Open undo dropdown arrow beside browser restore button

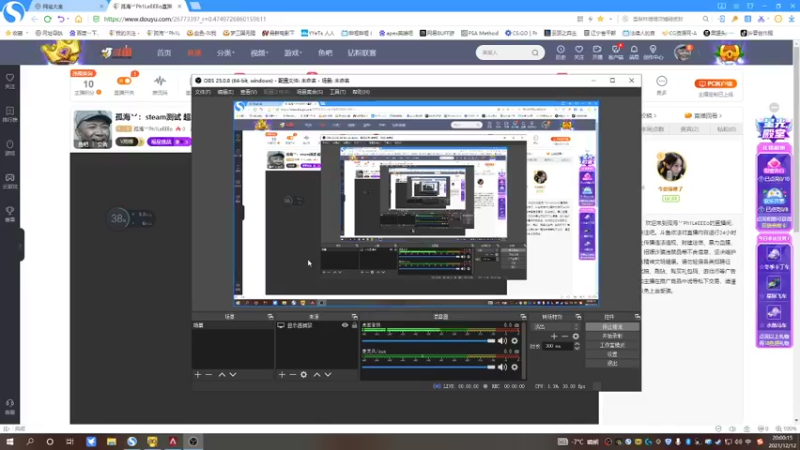click(x=68, y=19)
